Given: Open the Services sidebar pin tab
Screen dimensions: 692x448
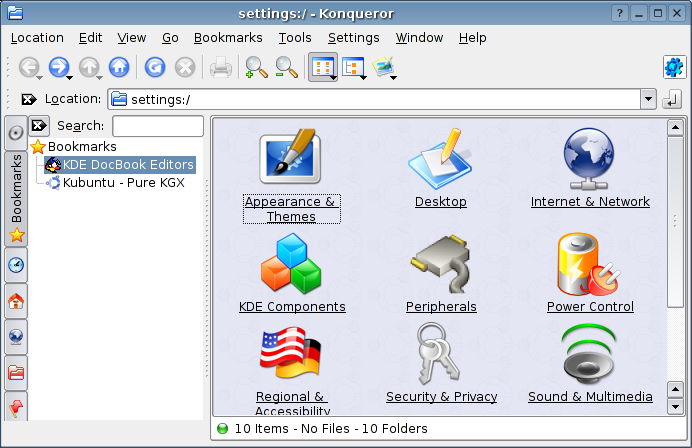Looking at the screenshot, I should pos(16,407).
